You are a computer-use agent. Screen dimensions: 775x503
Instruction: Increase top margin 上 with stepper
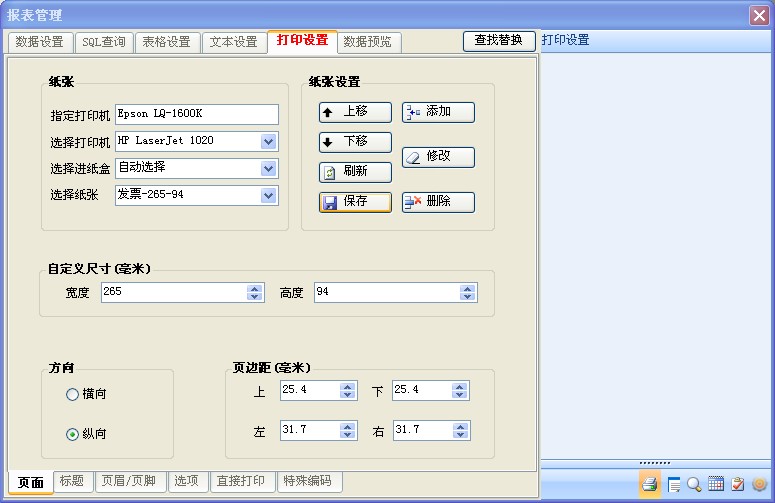coord(348,387)
